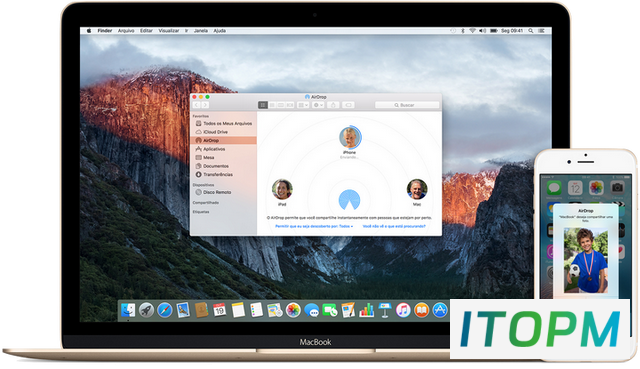Open iTunes from the dock
Image resolution: width=640 pixels, height=369 pixels.
[403, 310]
